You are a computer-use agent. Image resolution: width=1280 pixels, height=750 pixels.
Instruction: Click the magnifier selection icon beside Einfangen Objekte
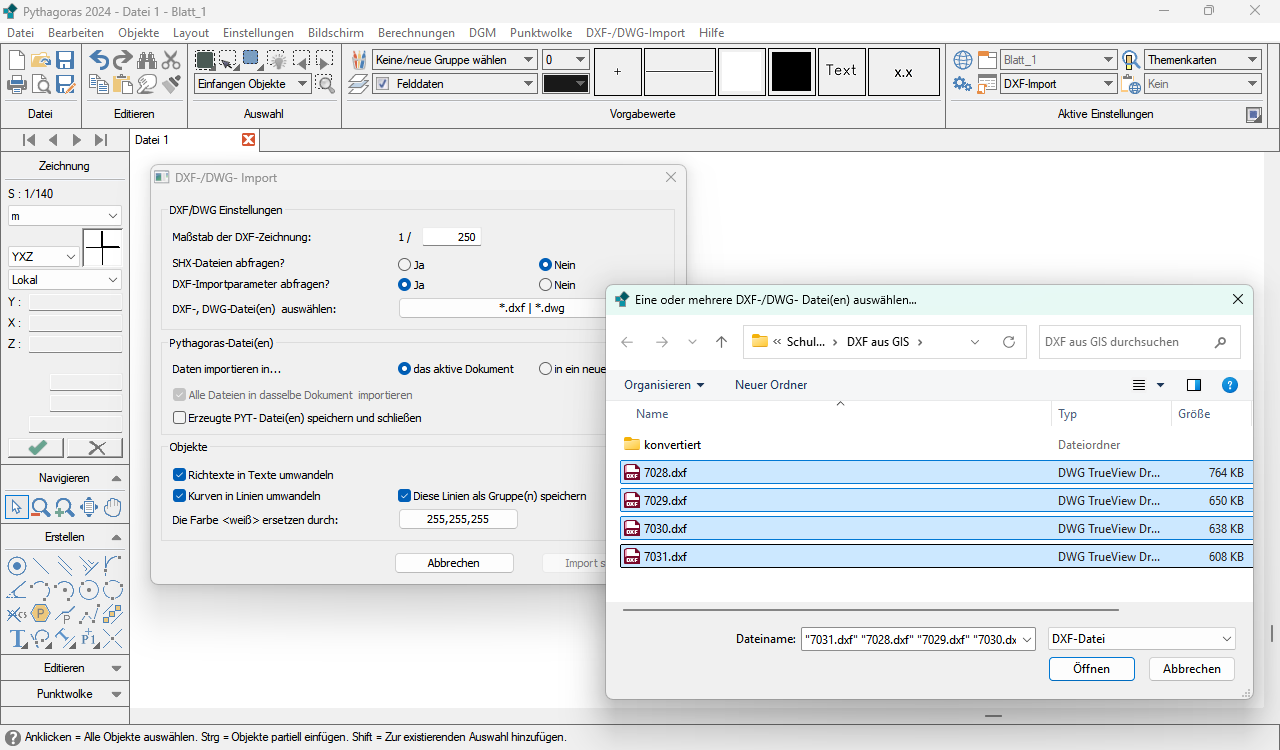pyautogui.click(x=325, y=84)
